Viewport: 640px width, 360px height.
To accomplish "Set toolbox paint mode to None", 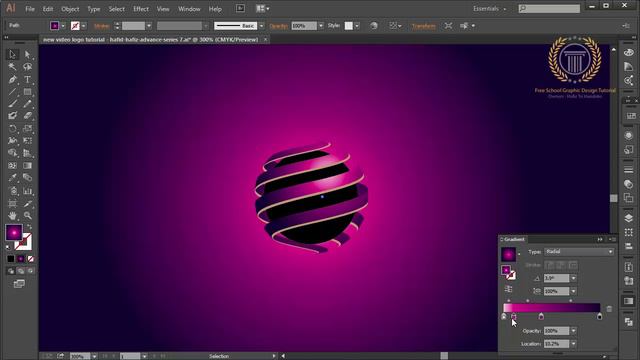I will [30, 259].
